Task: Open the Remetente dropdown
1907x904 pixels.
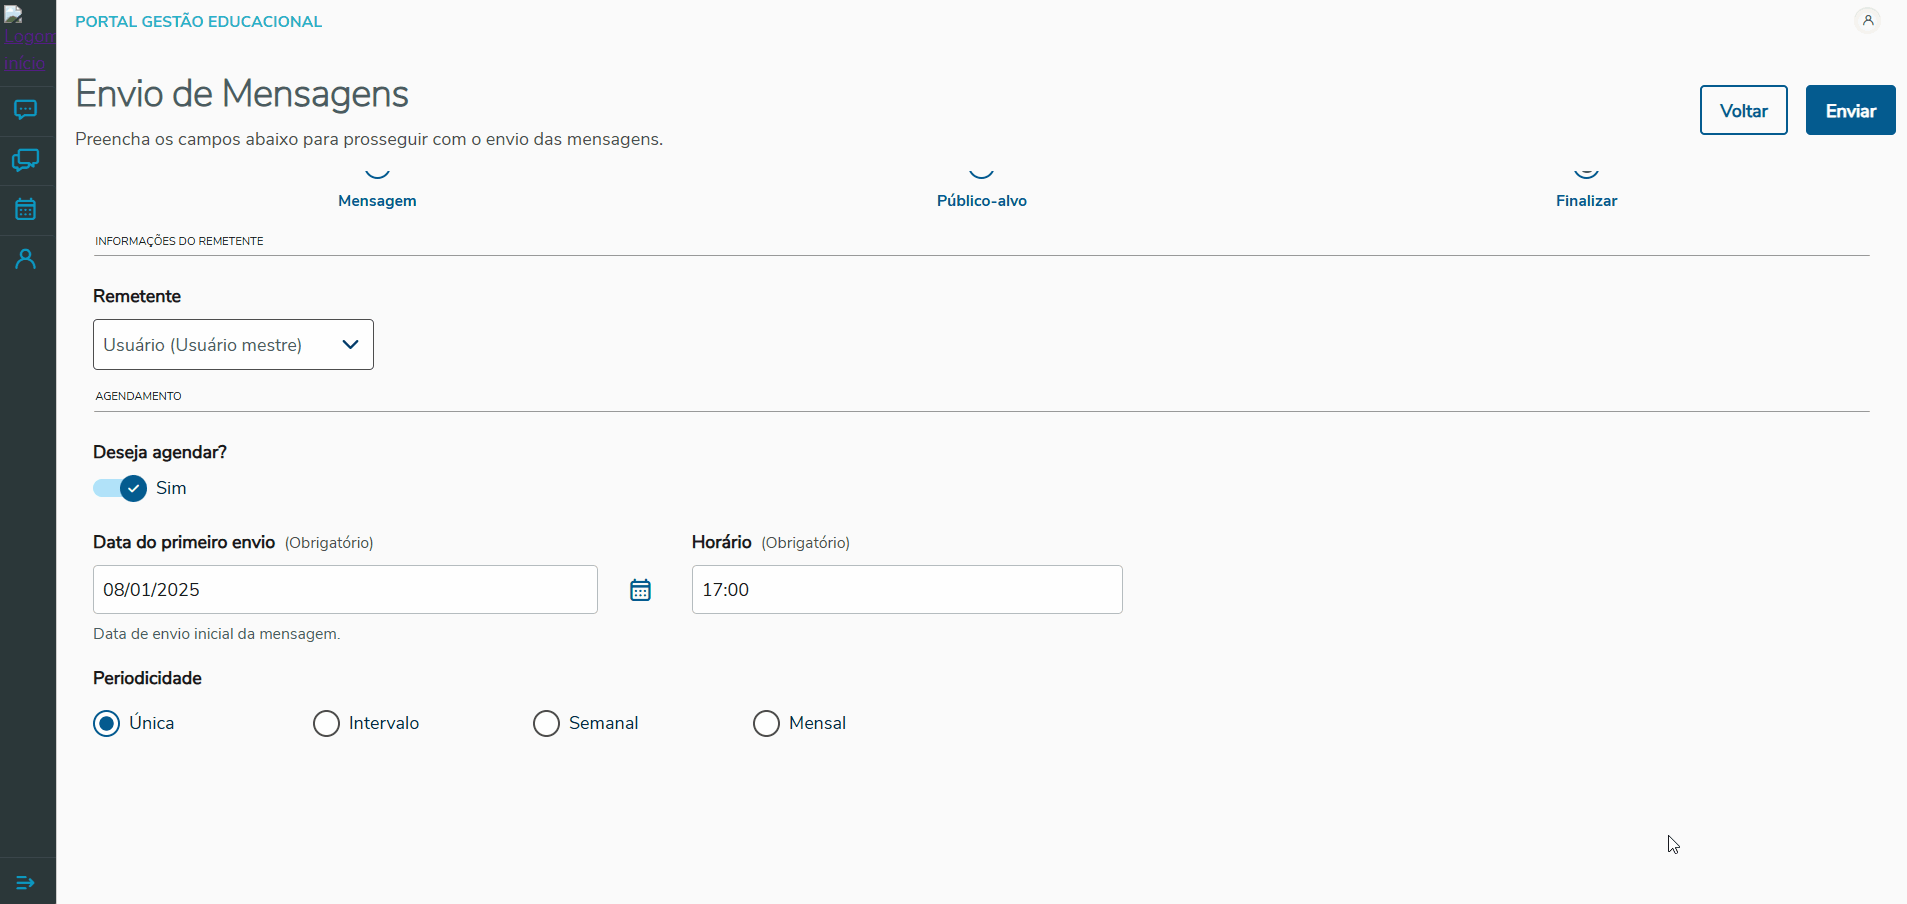Action: [233, 345]
